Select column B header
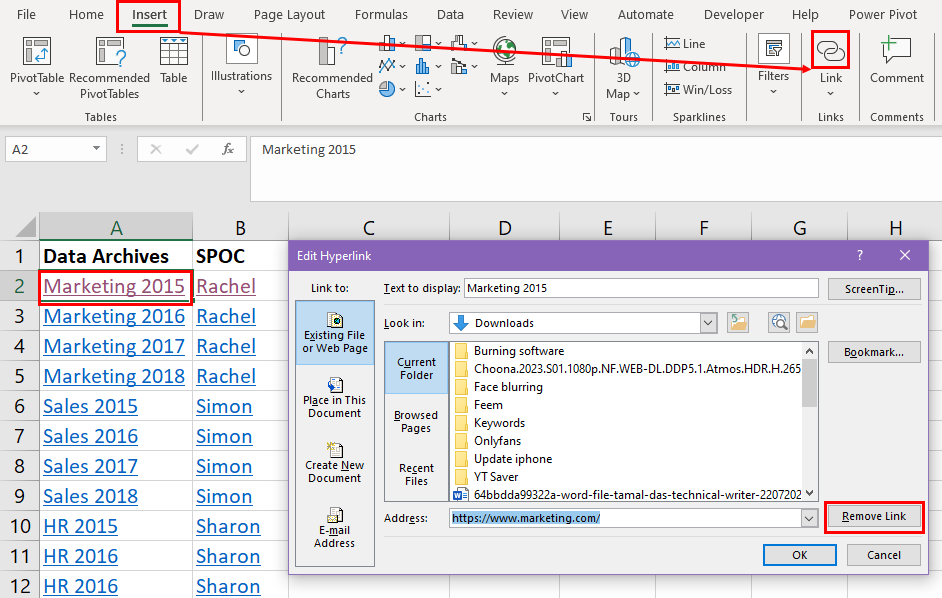The height and width of the screenshot is (598, 942). pyautogui.click(x=240, y=228)
